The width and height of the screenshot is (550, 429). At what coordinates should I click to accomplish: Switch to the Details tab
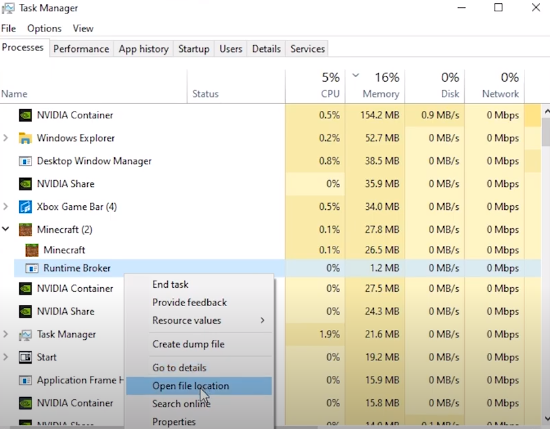click(x=266, y=49)
